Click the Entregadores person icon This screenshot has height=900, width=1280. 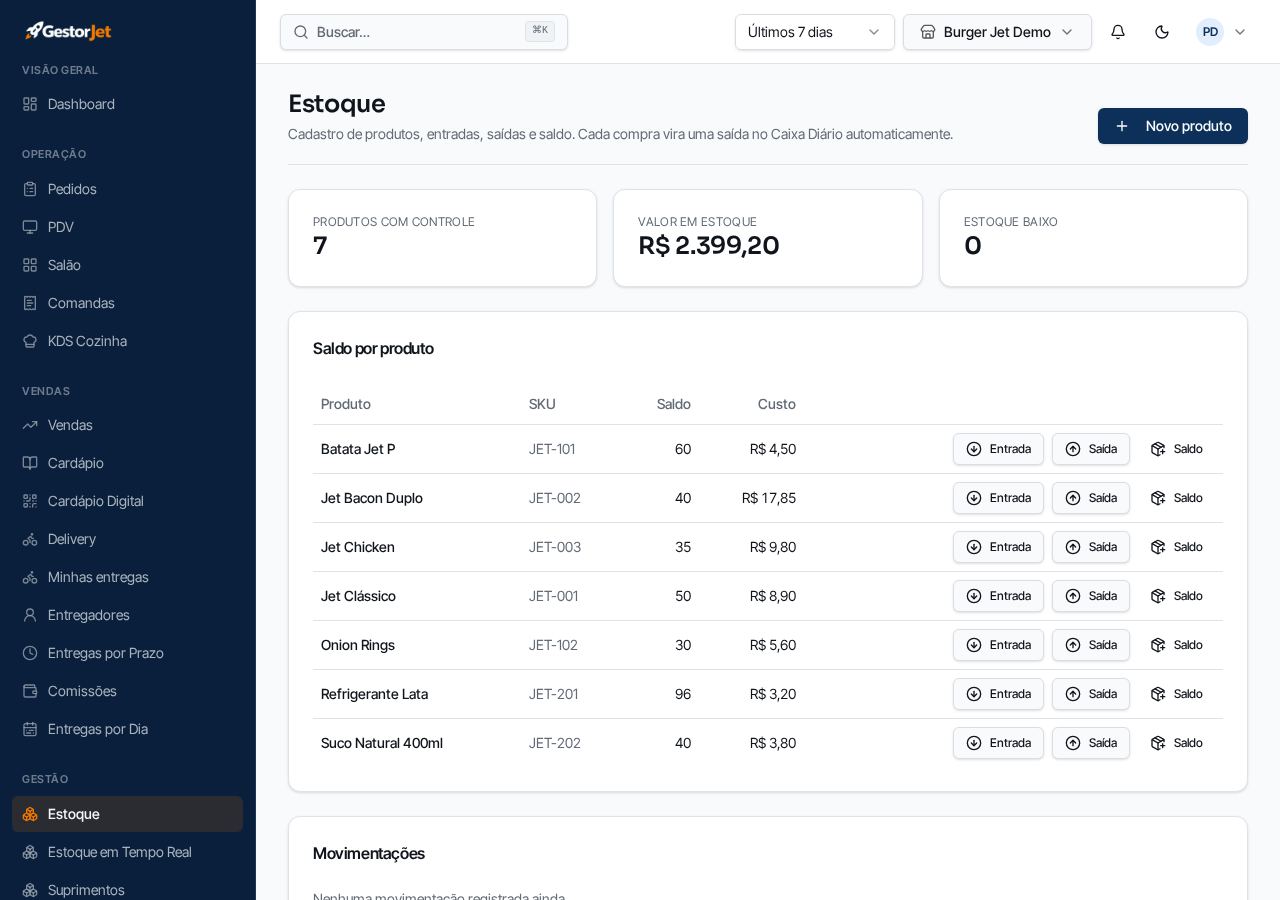pos(30,615)
